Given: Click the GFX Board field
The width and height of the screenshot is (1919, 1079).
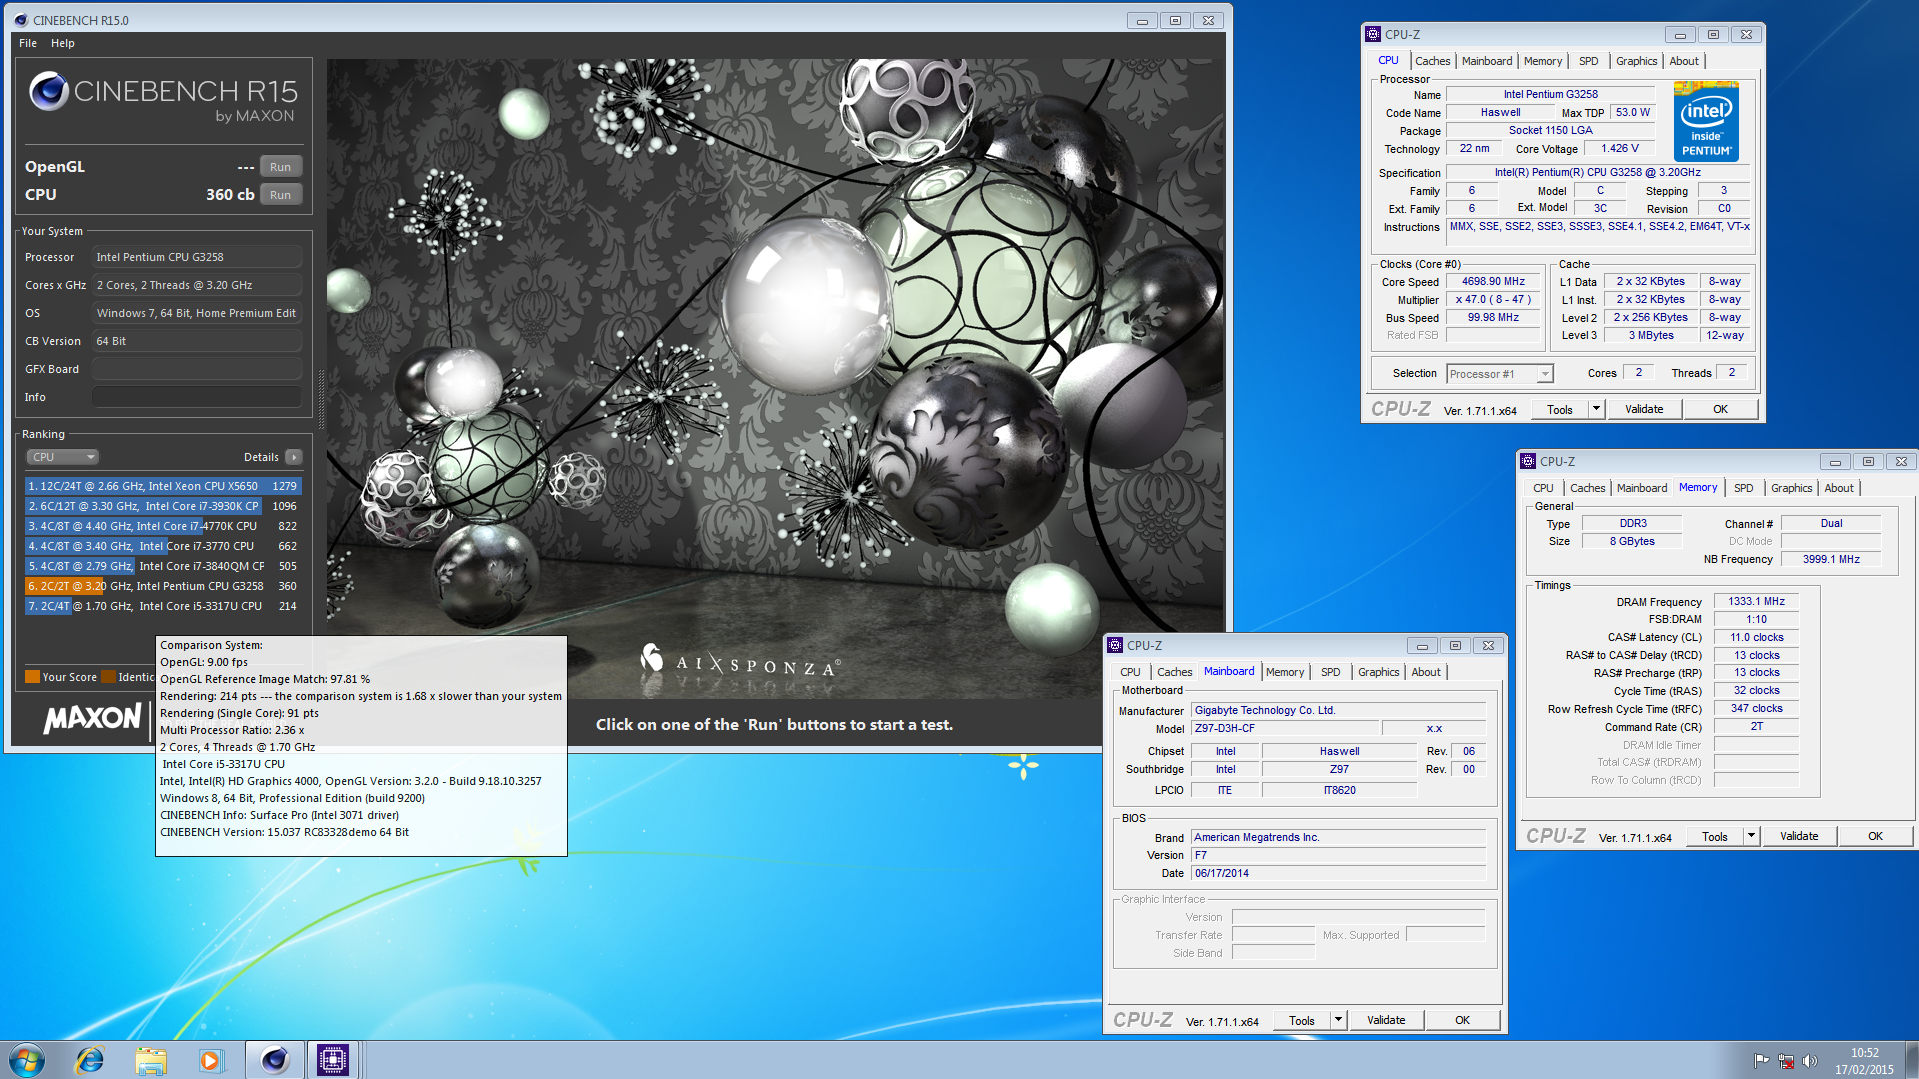Looking at the screenshot, I should 197,369.
